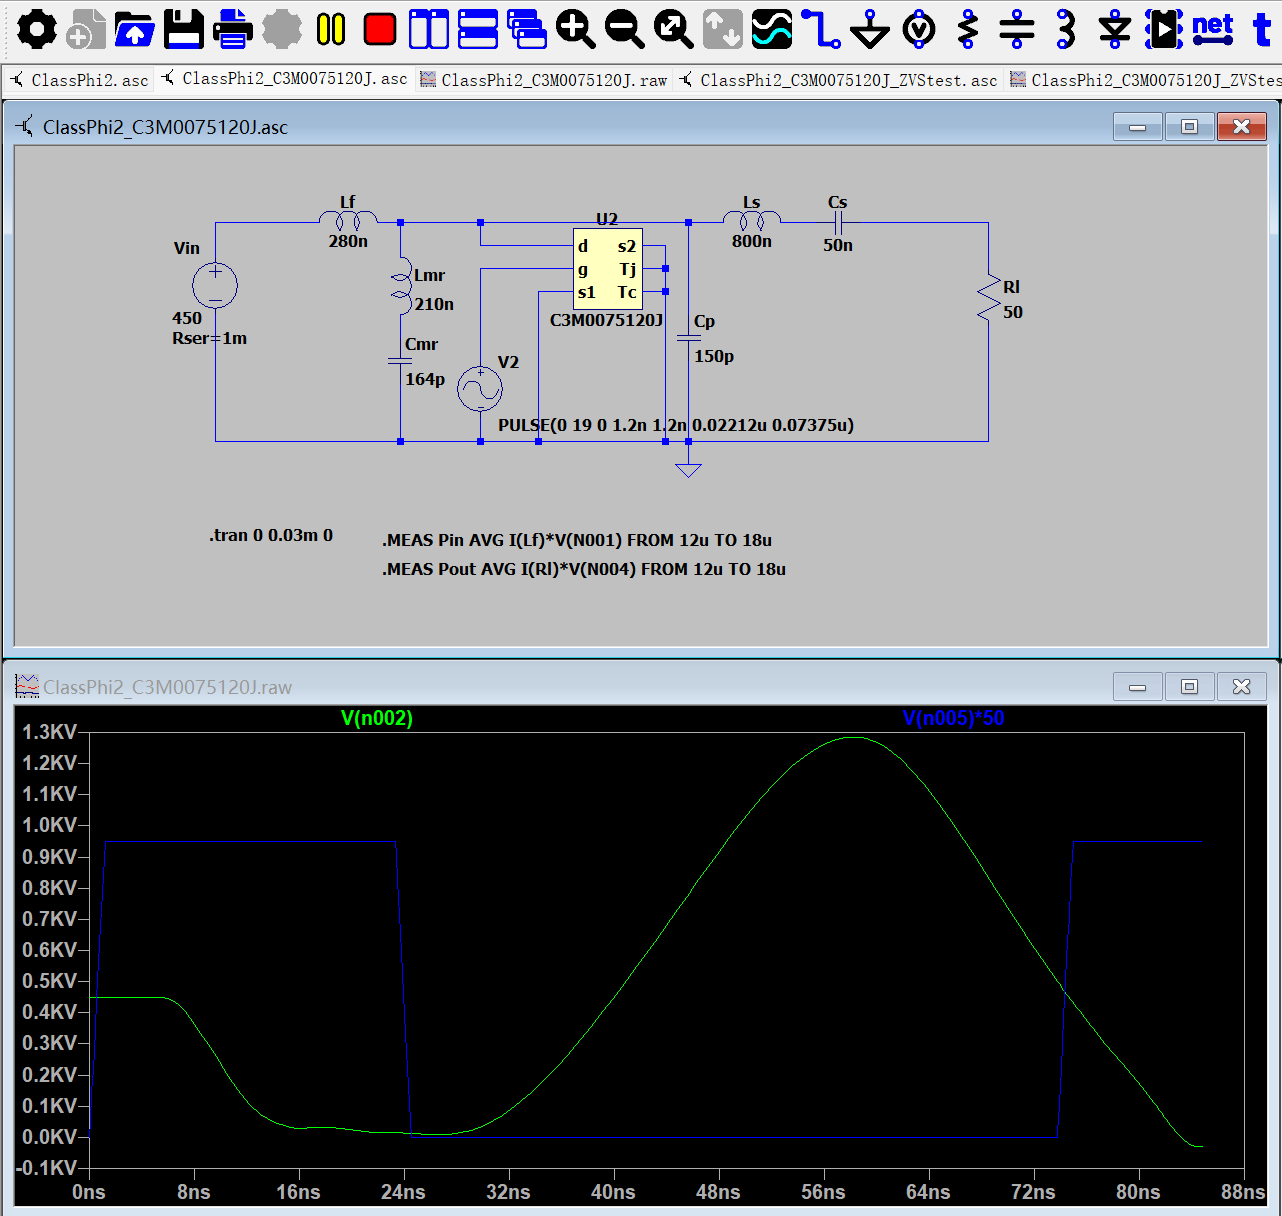Open the partially hidden last ZVStest tab
The height and width of the screenshot is (1216, 1282).
click(1145, 80)
